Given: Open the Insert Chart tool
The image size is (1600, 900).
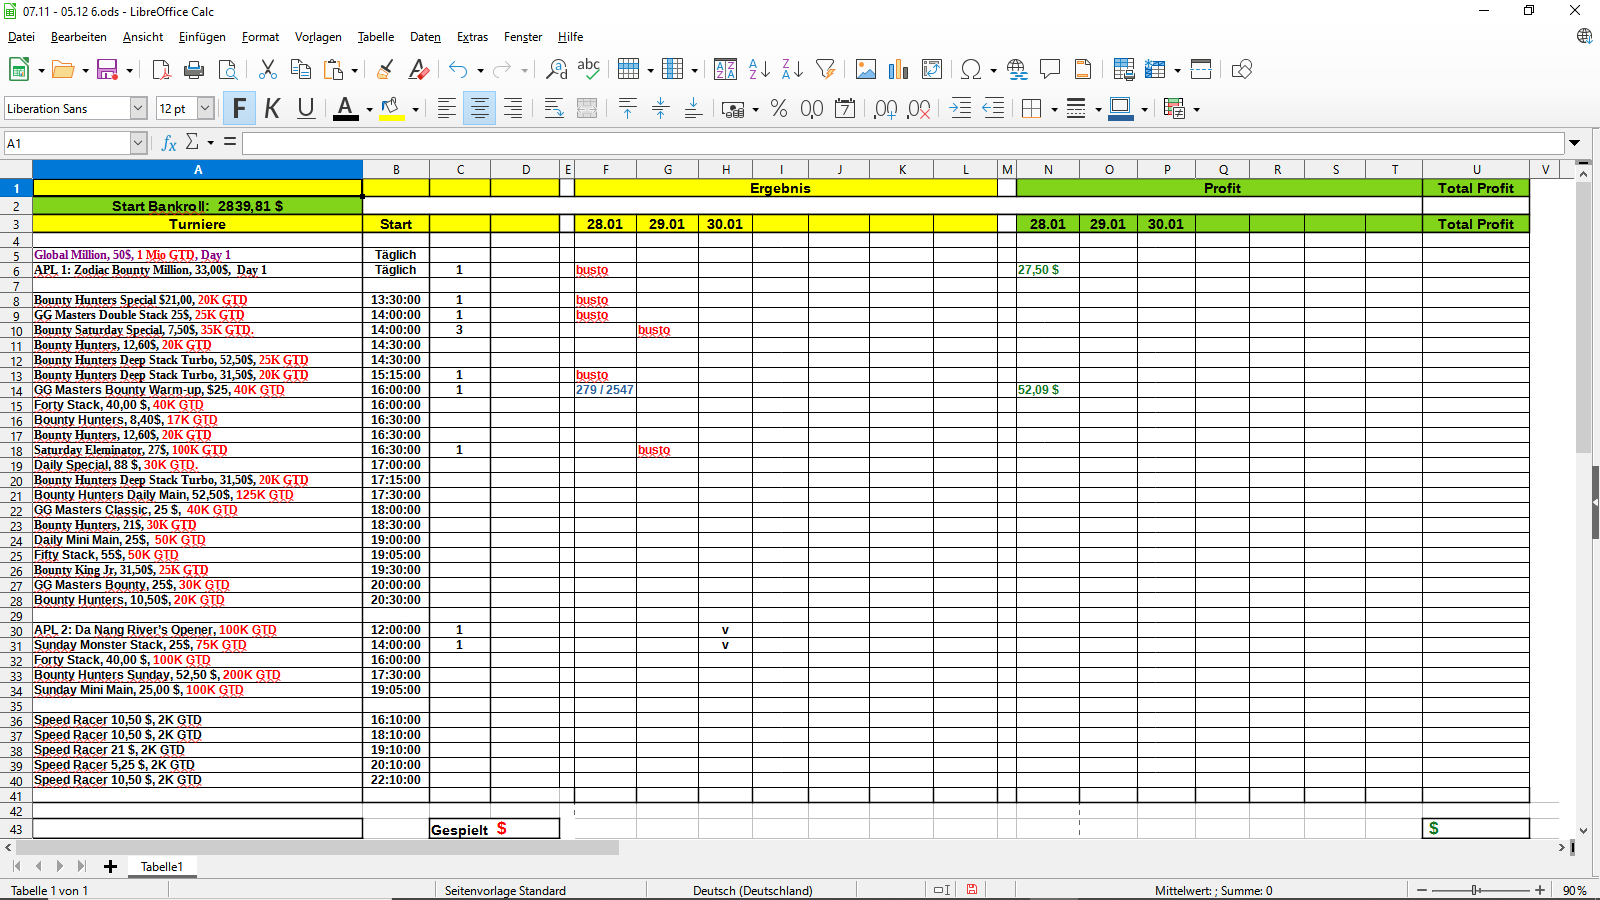Looking at the screenshot, I should [x=899, y=69].
